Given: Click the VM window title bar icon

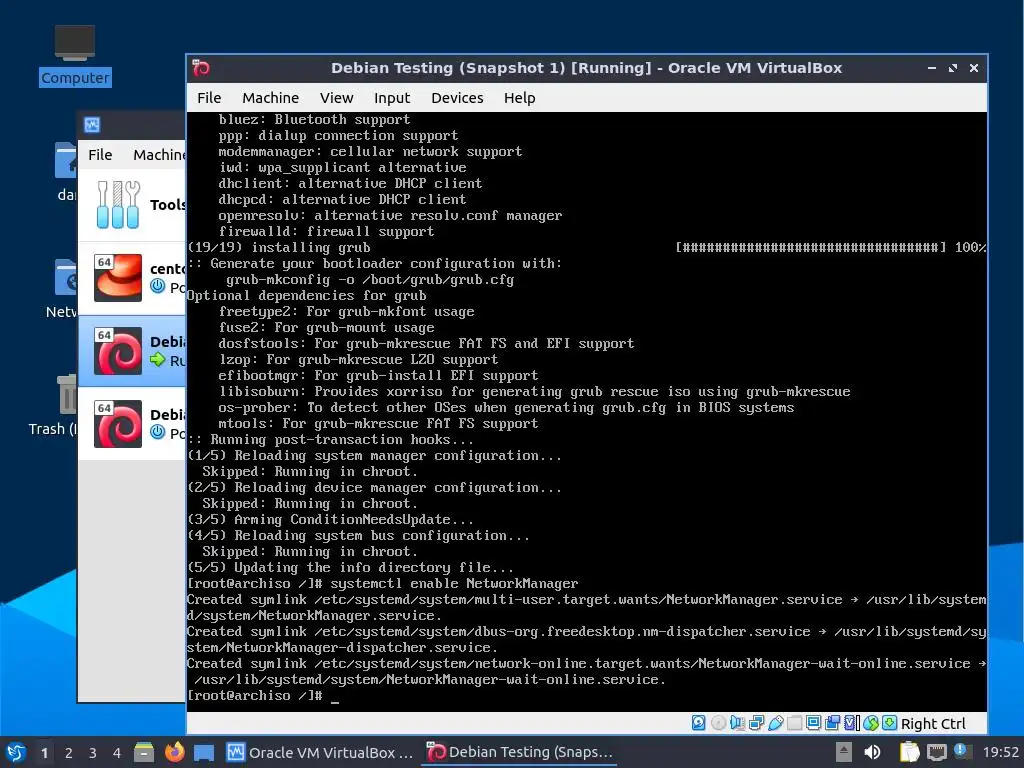Looking at the screenshot, I should coord(200,68).
